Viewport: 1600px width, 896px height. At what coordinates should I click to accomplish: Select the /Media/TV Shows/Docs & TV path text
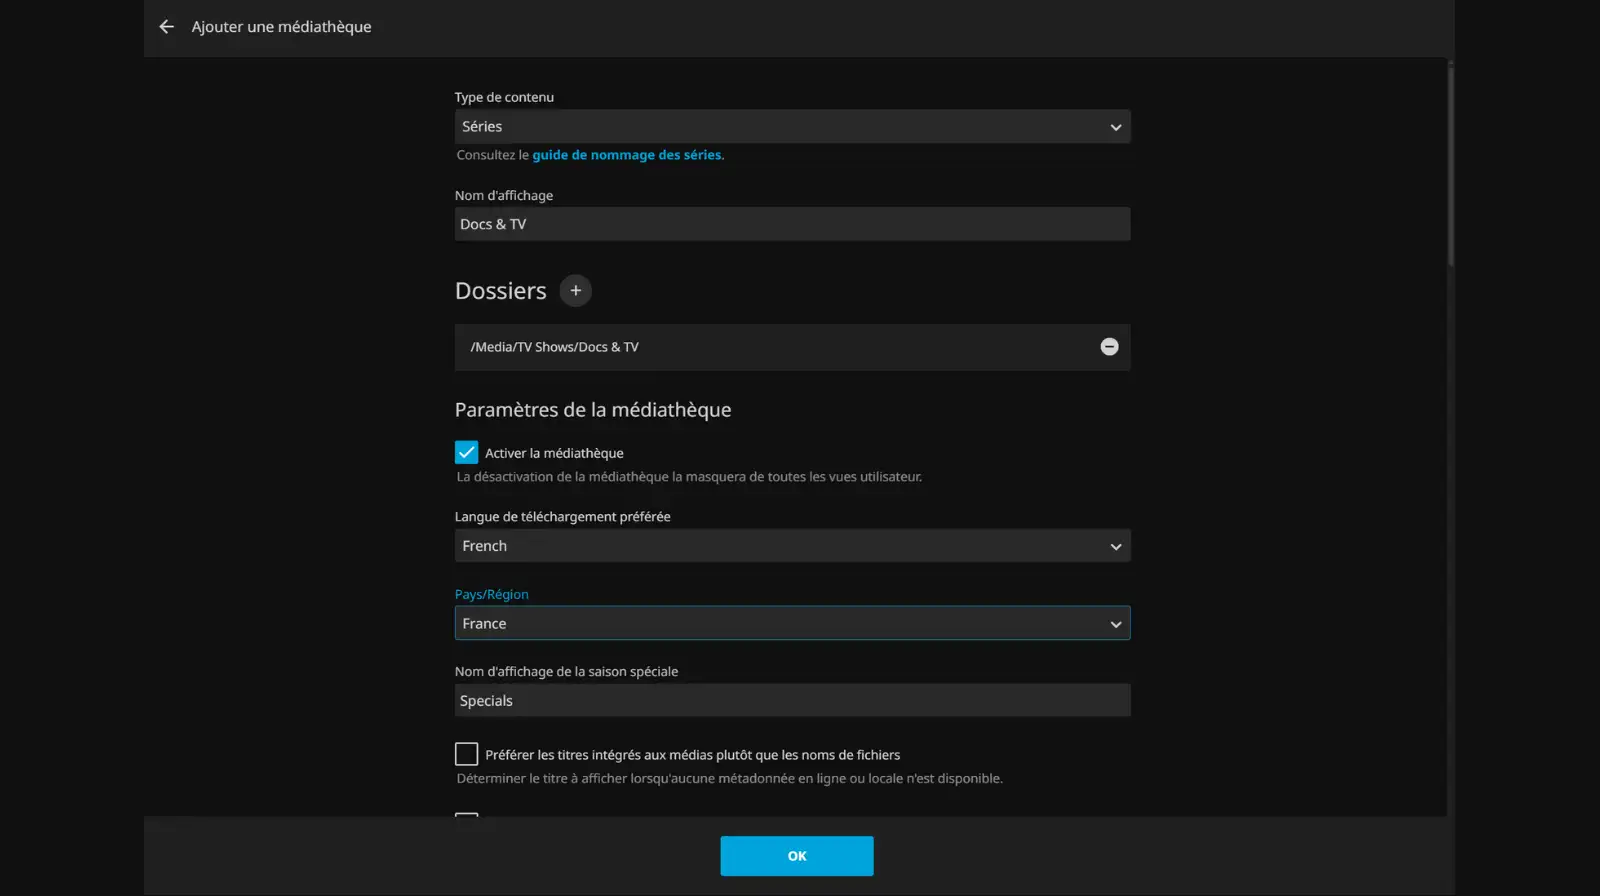click(x=554, y=347)
